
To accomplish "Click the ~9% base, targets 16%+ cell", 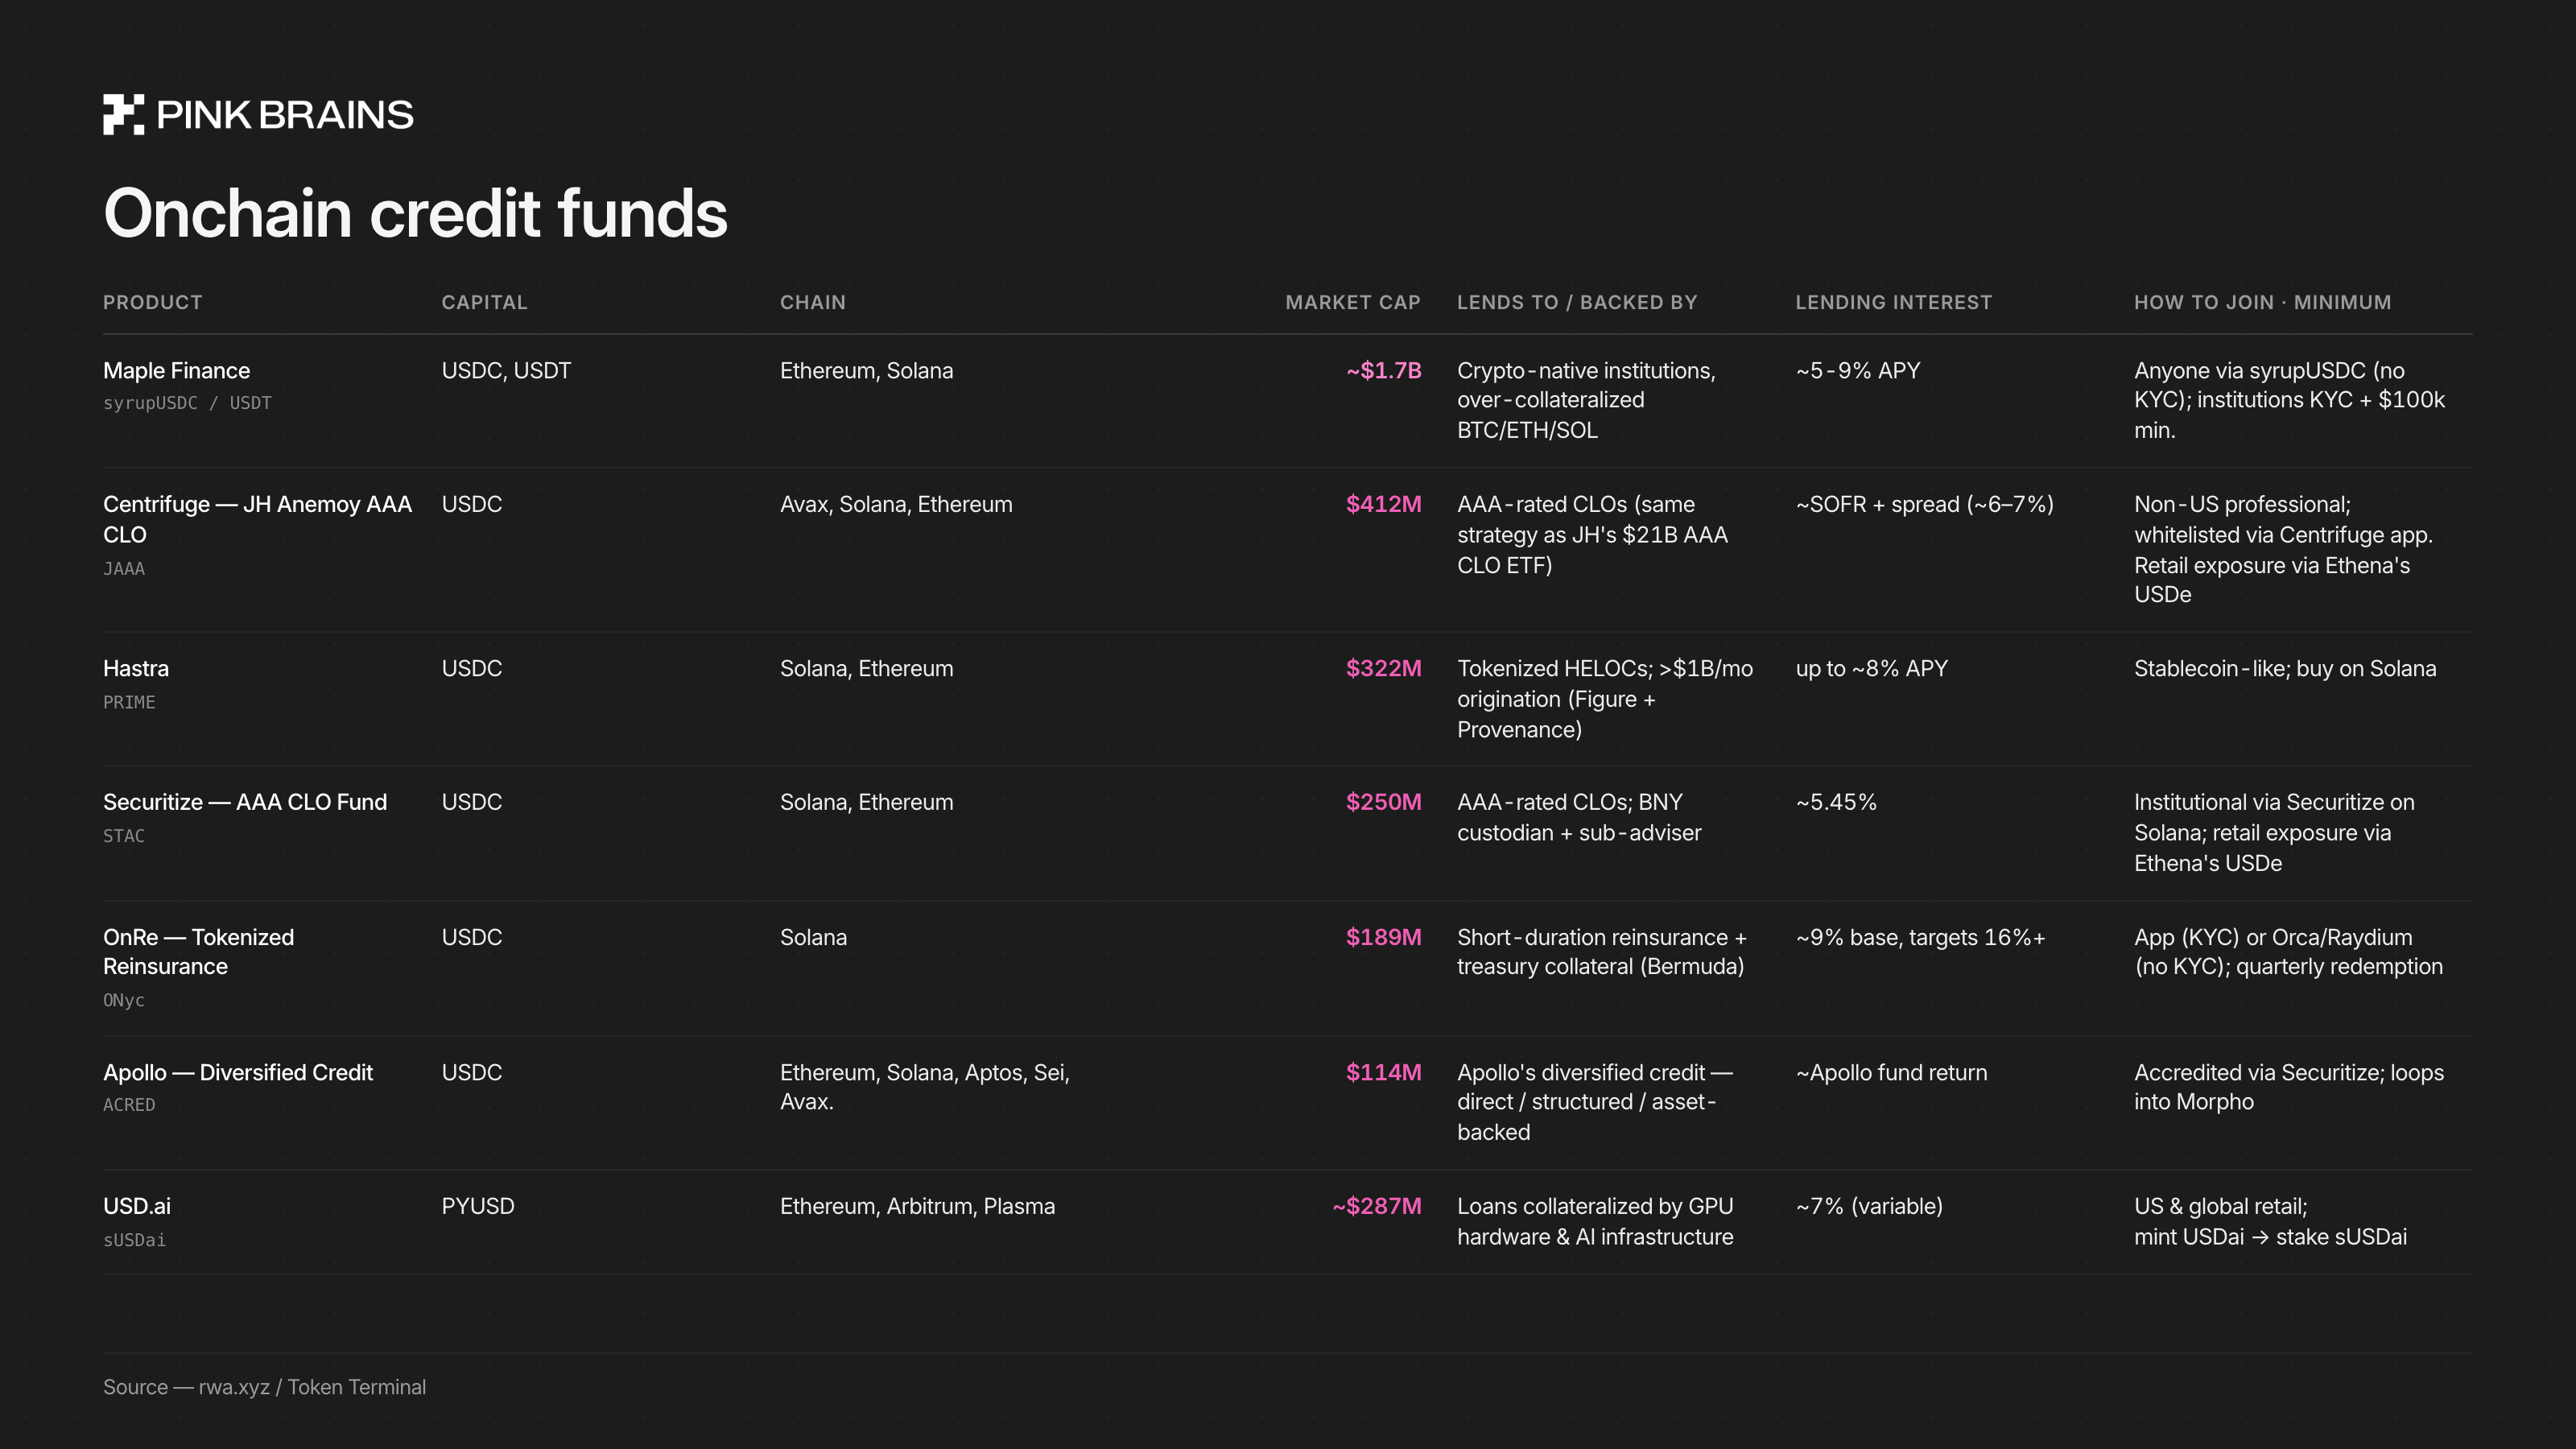I will click(1920, 937).
